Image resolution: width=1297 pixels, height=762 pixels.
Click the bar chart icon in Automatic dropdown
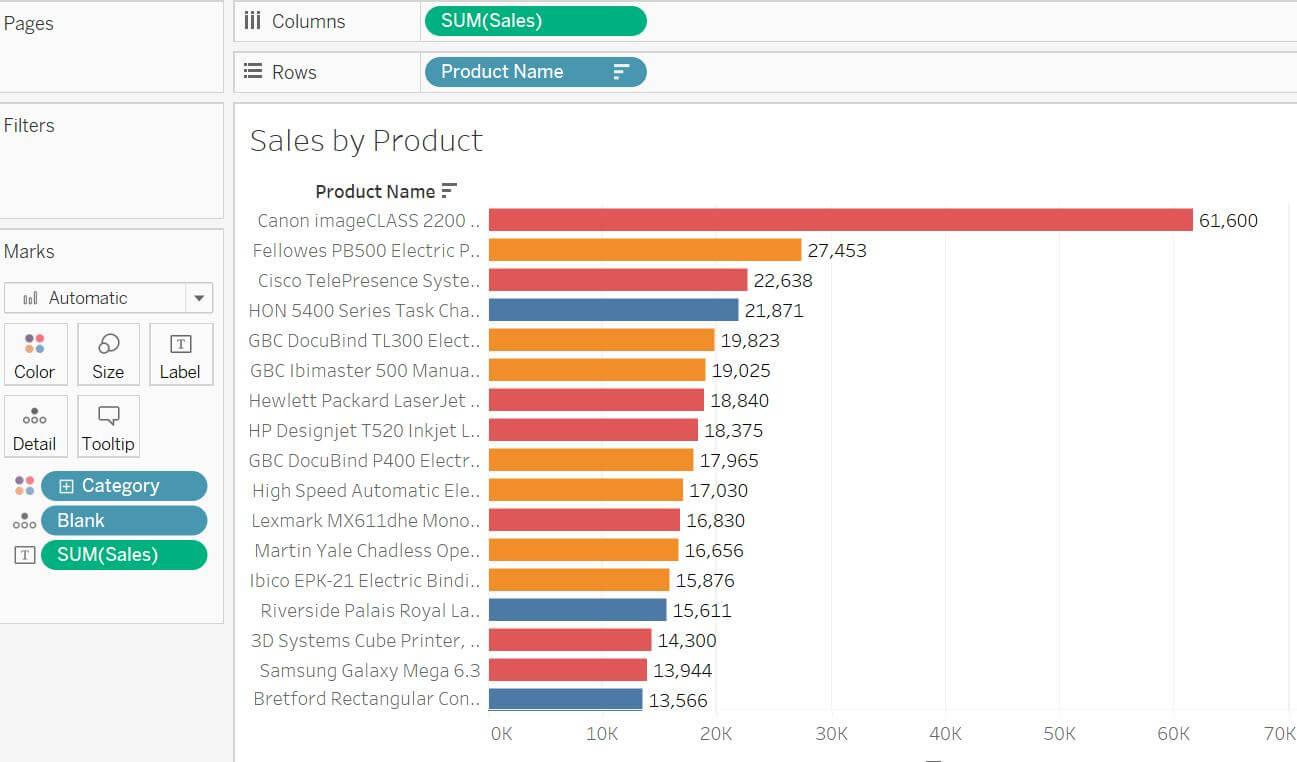(30, 298)
